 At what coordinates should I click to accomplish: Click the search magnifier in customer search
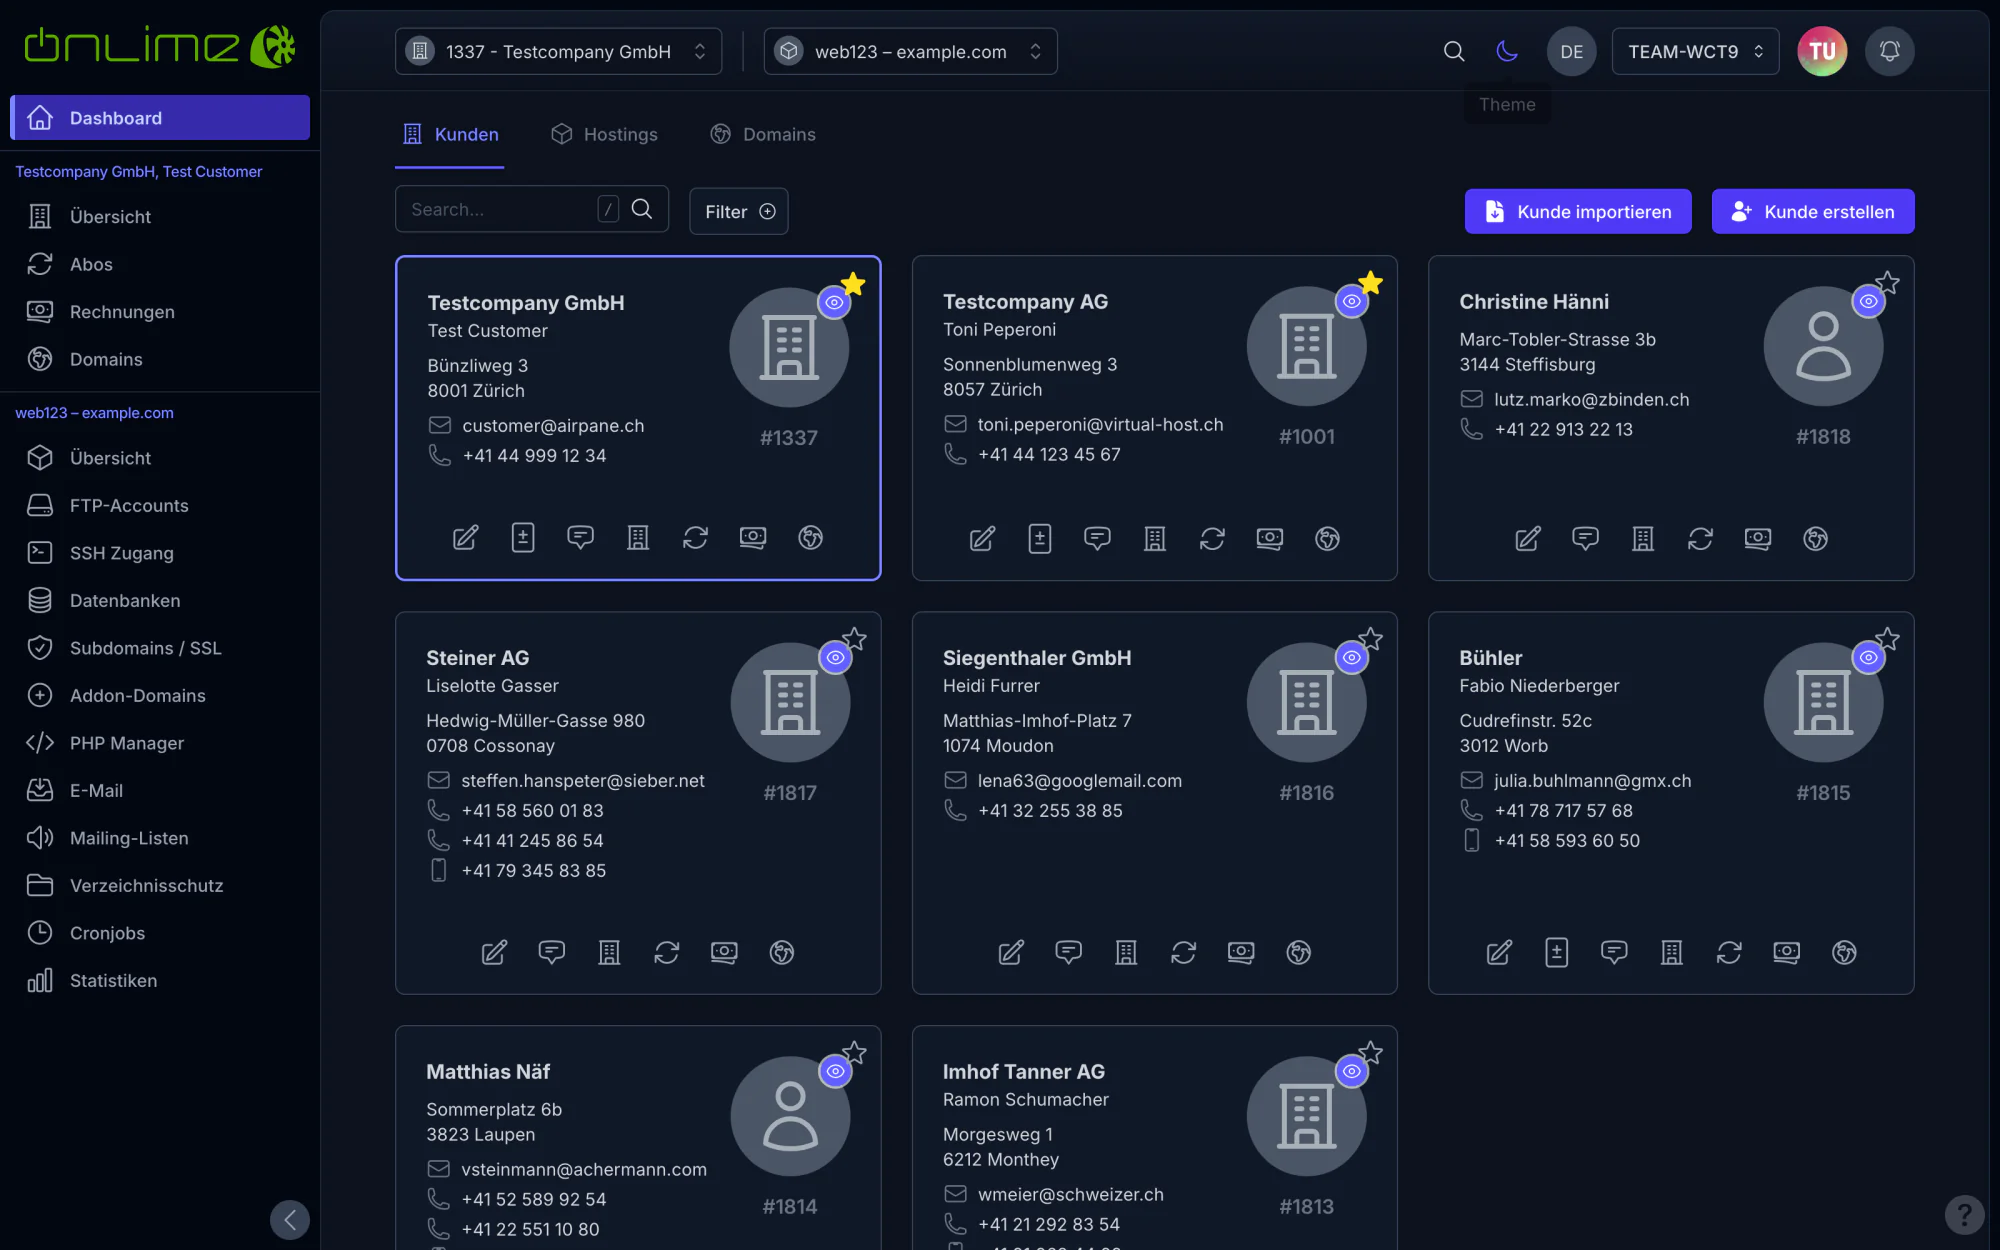click(x=642, y=209)
